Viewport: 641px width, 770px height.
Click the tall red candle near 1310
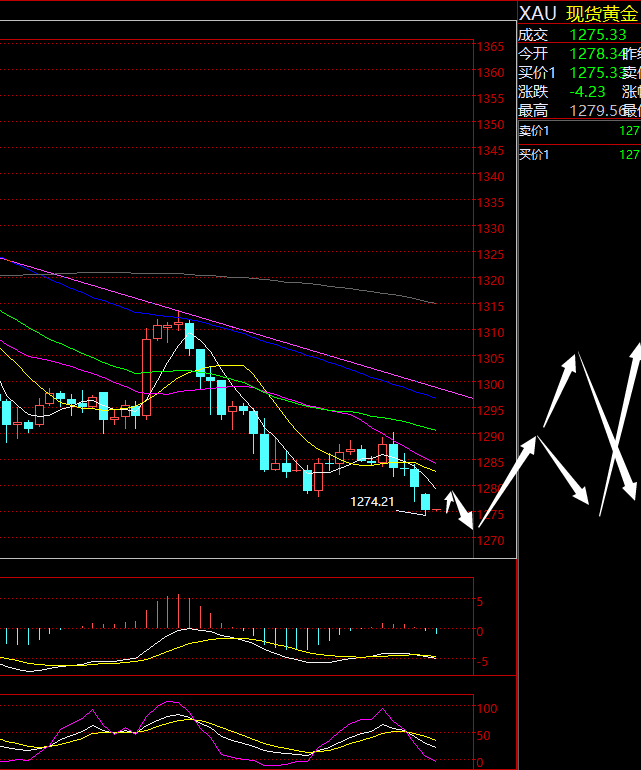tap(146, 377)
